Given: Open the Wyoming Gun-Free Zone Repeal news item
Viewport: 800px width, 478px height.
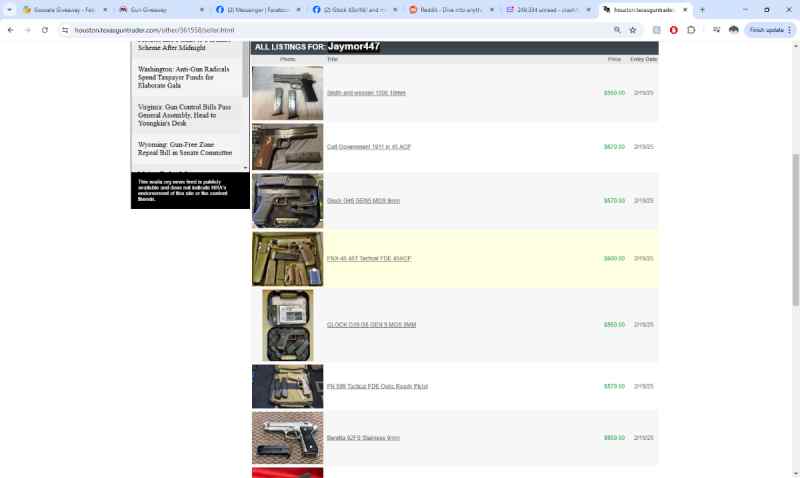Looking at the screenshot, I should [185, 148].
